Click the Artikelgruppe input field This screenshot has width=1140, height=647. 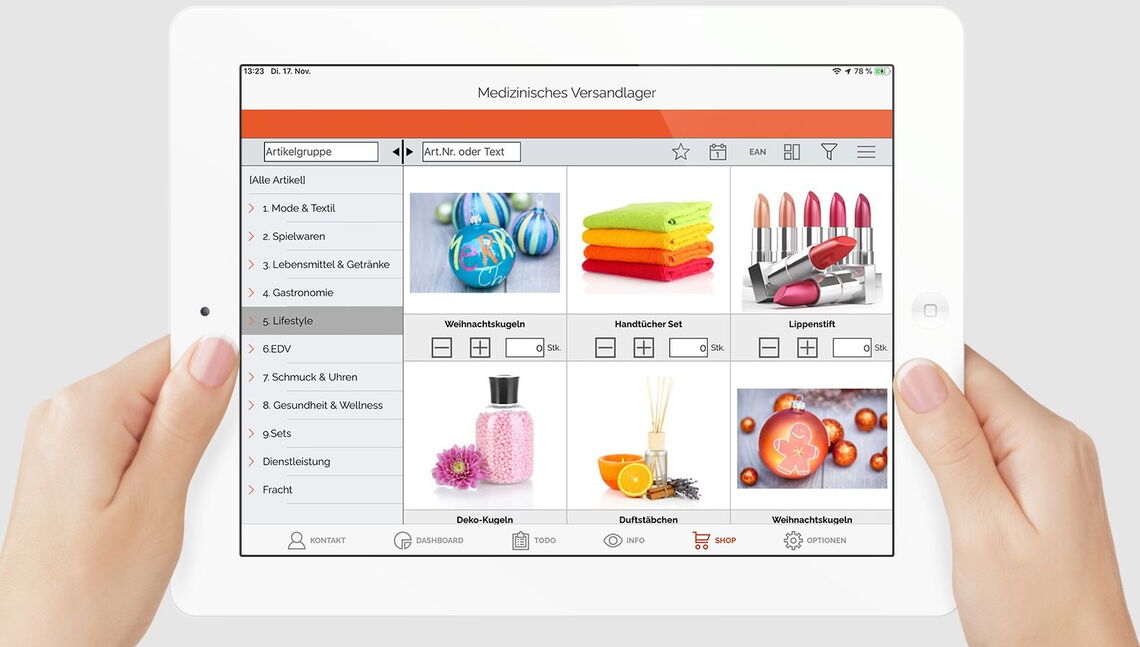point(320,152)
